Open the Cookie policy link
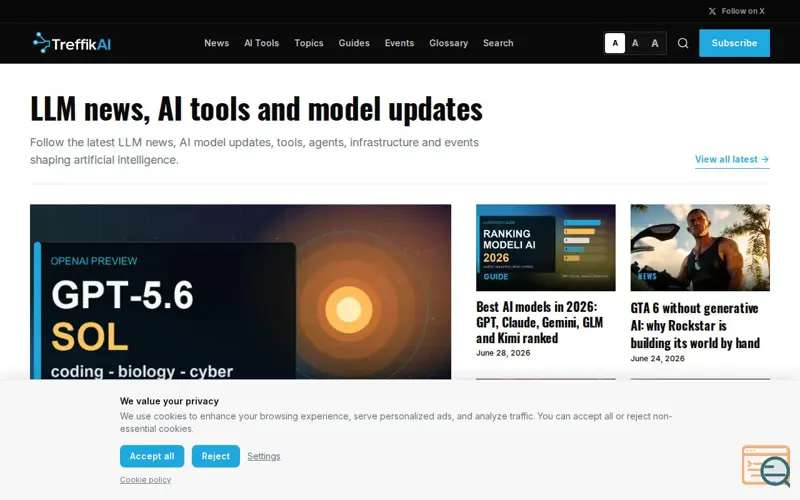Image resolution: width=800 pixels, height=500 pixels. click(x=145, y=480)
